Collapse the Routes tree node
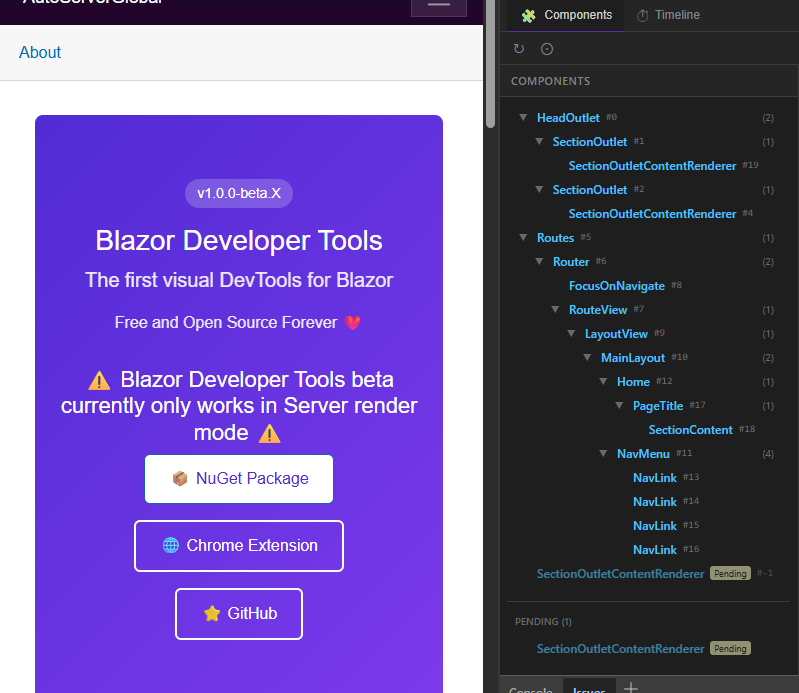 coord(523,237)
